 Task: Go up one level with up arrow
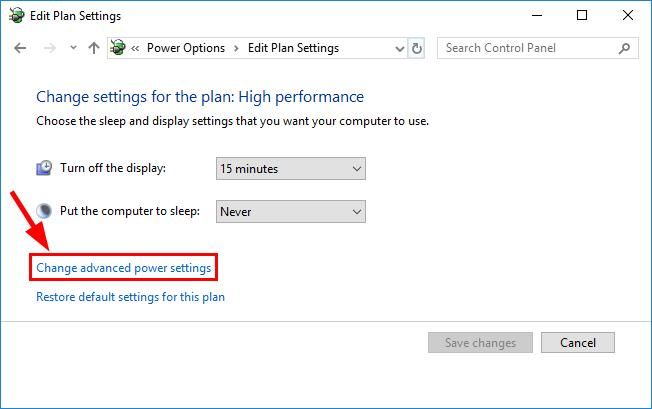(94, 48)
